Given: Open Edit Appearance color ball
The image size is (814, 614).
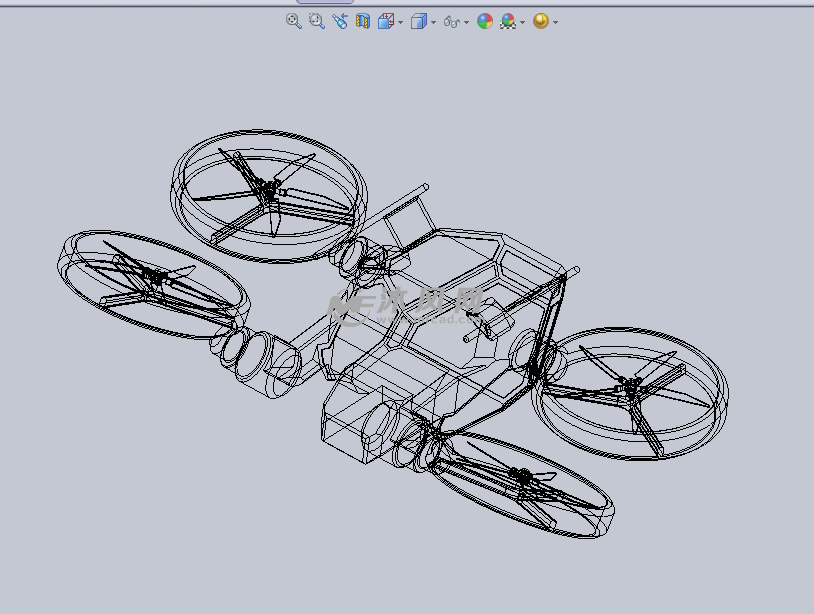Looking at the screenshot, I should (485, 21).
